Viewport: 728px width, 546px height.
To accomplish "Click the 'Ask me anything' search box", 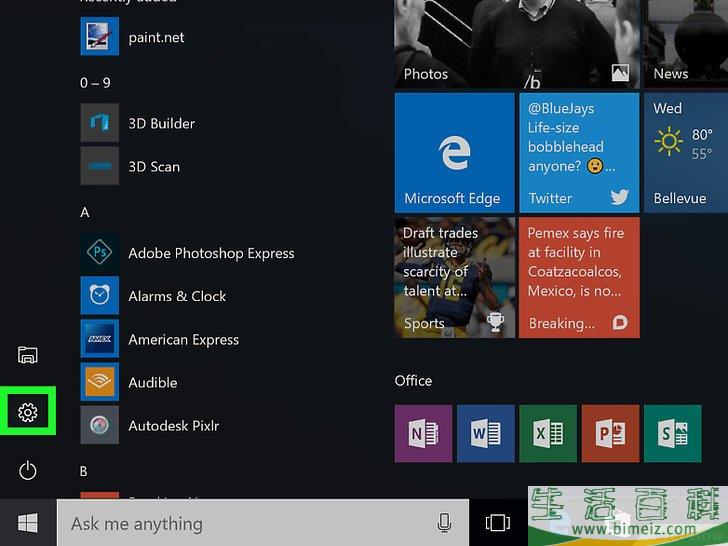I will (263, 523).
